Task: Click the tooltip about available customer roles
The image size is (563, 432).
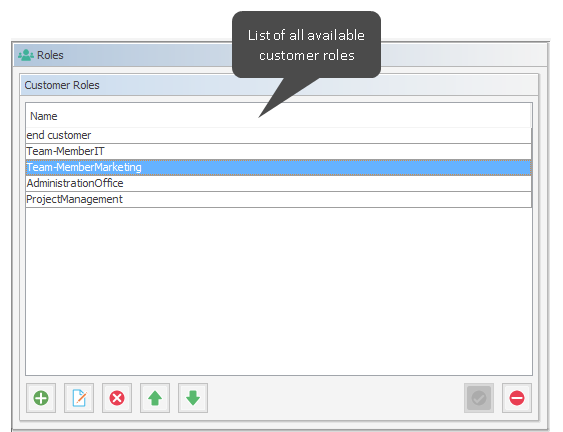Action: click(306, 45)
